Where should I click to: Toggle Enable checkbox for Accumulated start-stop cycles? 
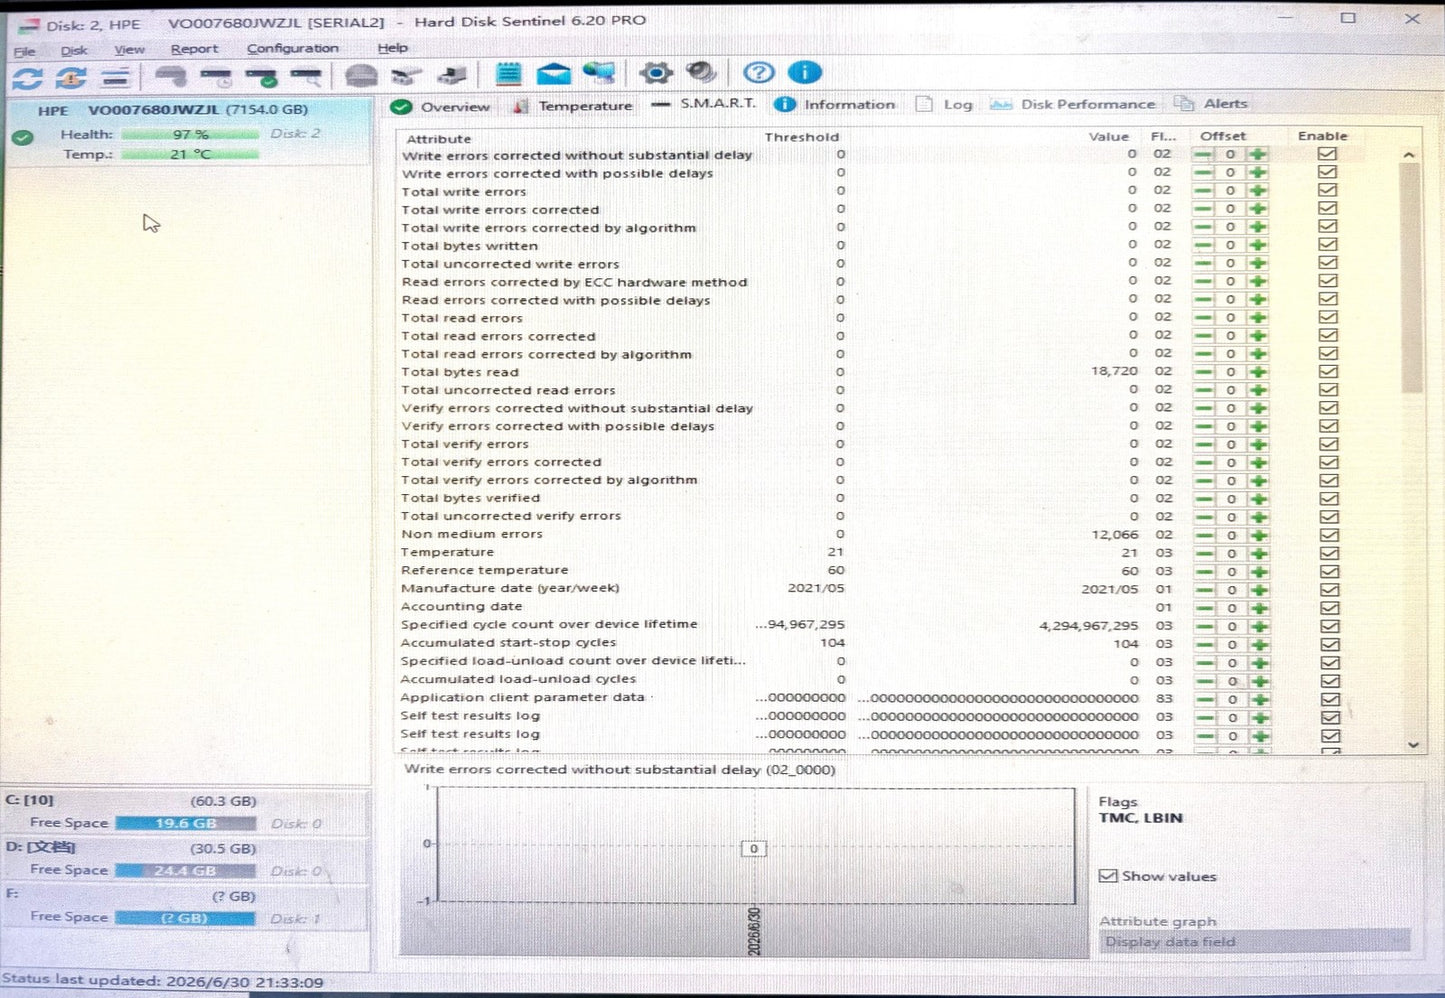pyautogui.click(x=1331, y=644)
